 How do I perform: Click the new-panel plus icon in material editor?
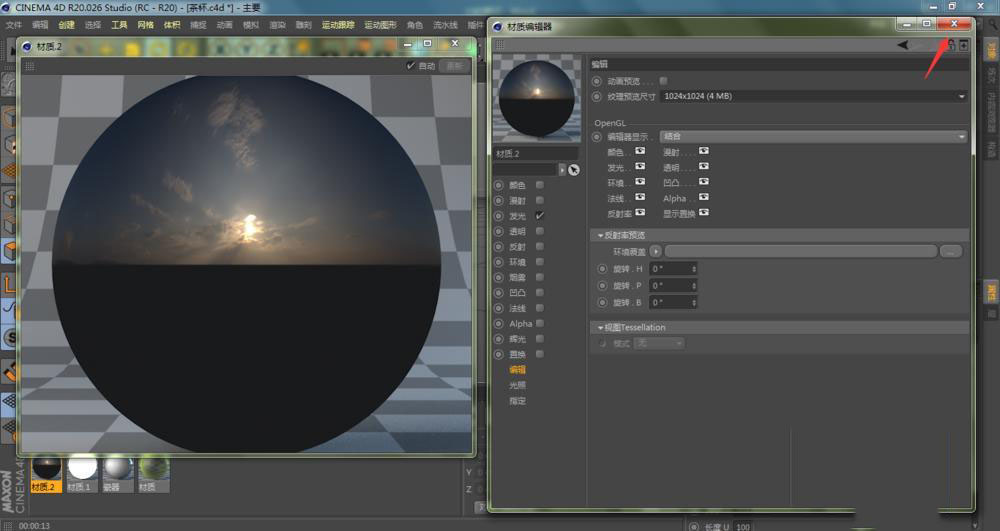pyautogui.click(x=964, y=45)
